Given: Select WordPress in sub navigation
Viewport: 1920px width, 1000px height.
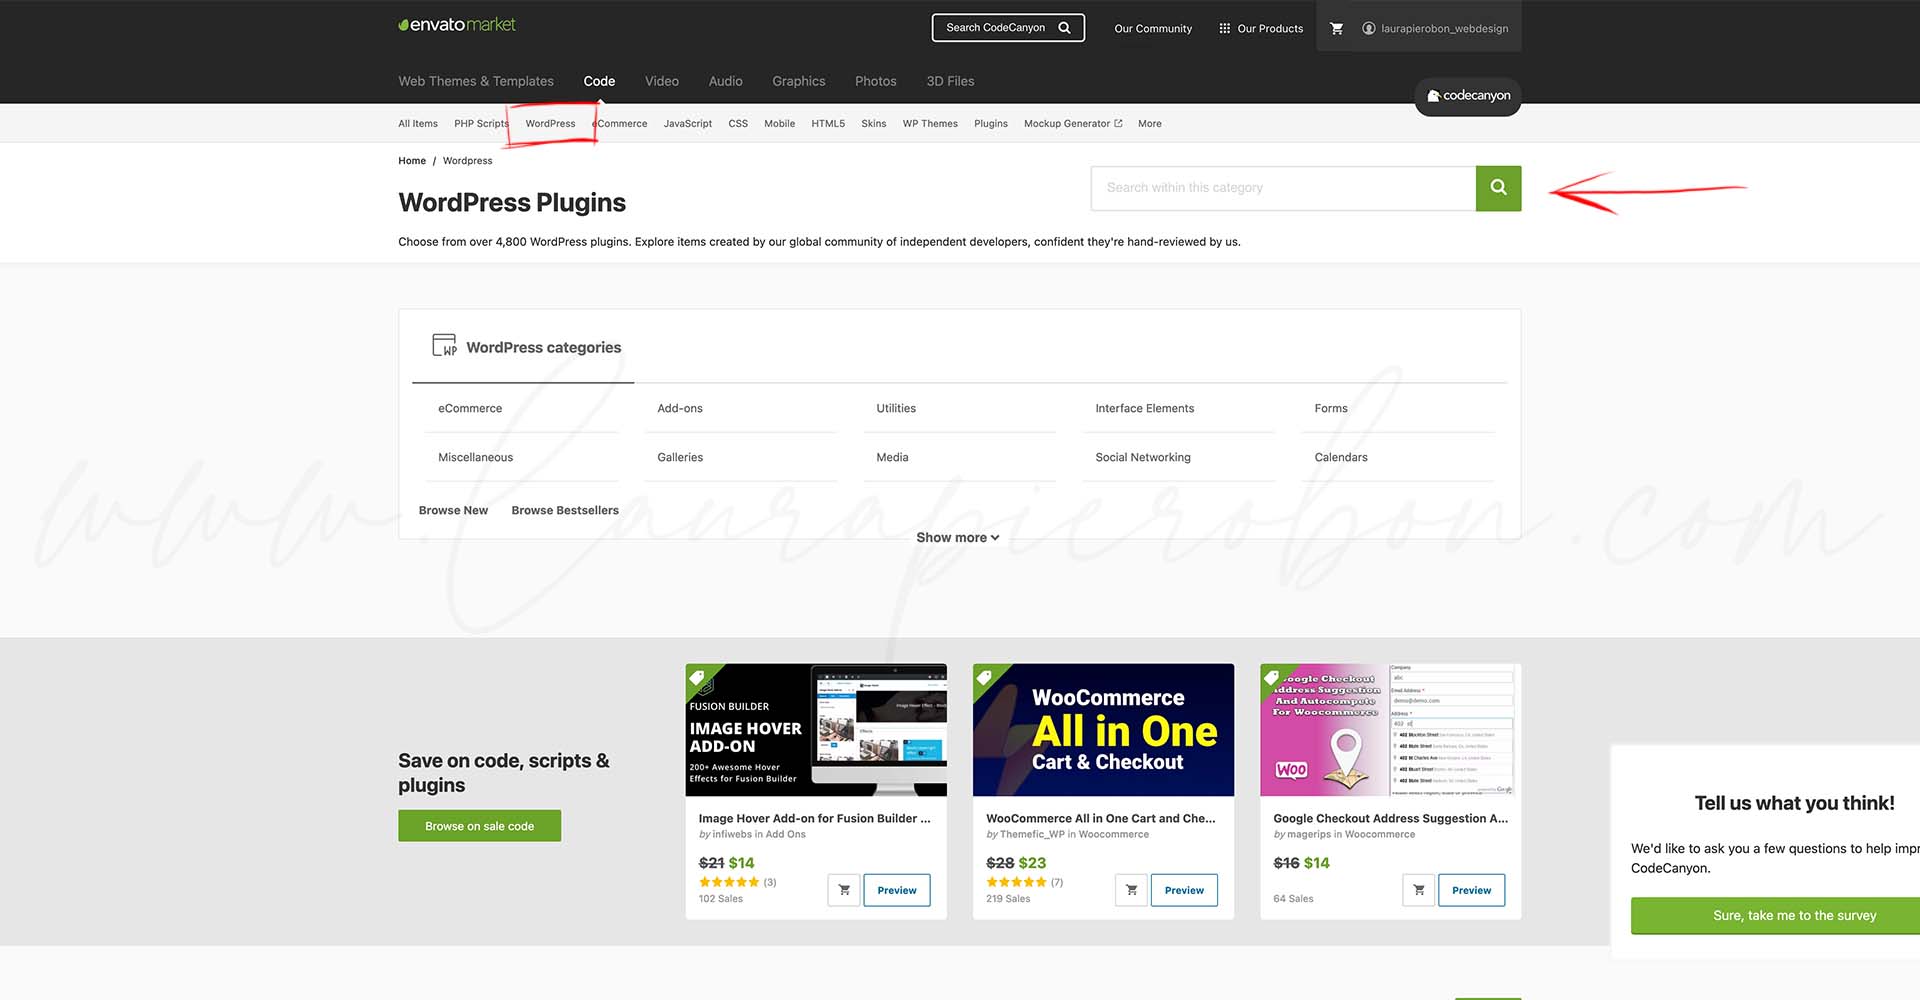Looking at the screenshot, I should tap(550, 124).
